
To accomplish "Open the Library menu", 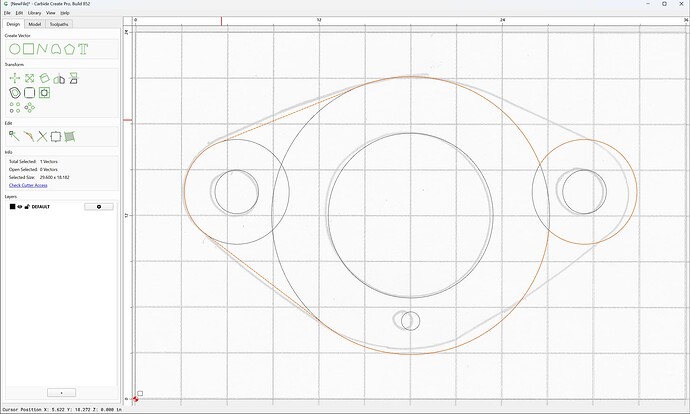I will pos(34,13).
